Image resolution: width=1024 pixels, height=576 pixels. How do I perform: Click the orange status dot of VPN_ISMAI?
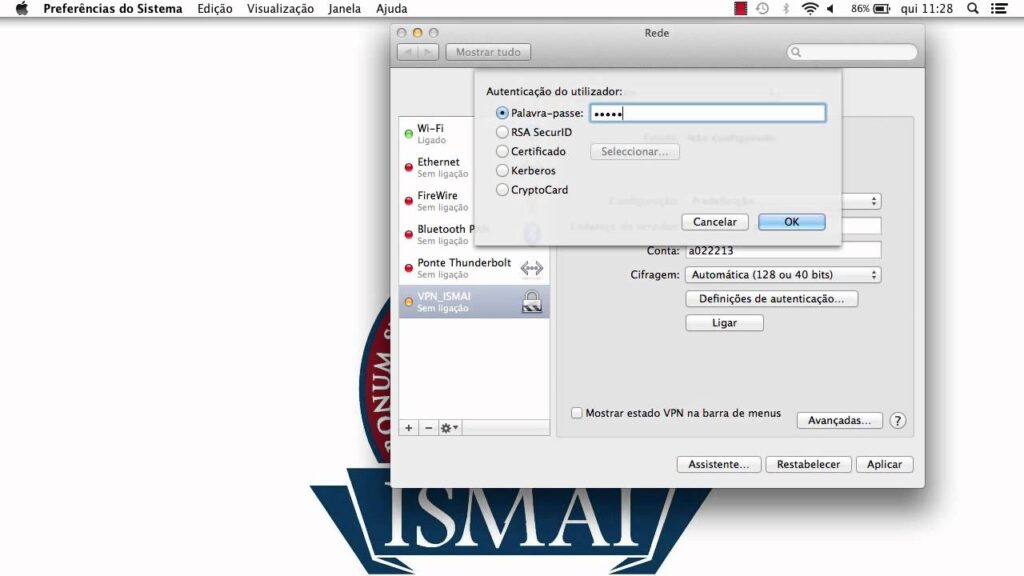point(409,302)
